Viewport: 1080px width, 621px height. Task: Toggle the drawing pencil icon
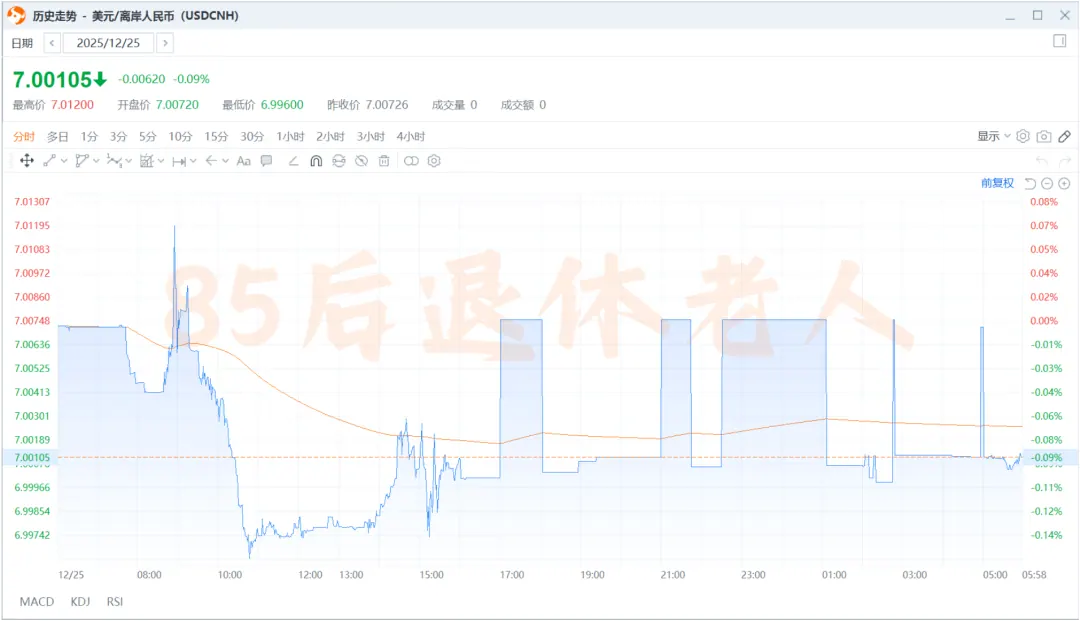[1065, 136]
